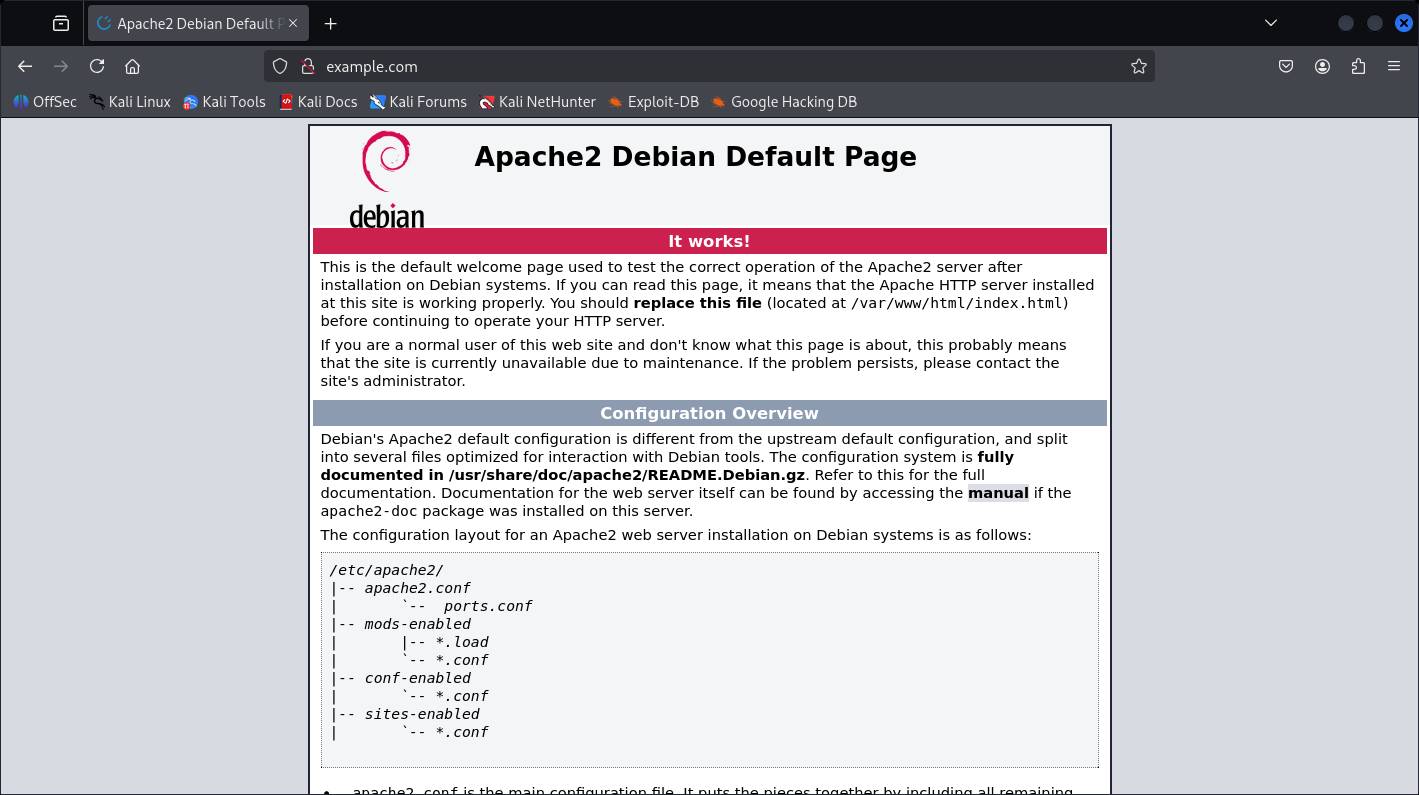The width and height of the screenshot is (1419, 795).
Task: Select the Apache2 Debian Default Page tab
Action: pos(198,23)
